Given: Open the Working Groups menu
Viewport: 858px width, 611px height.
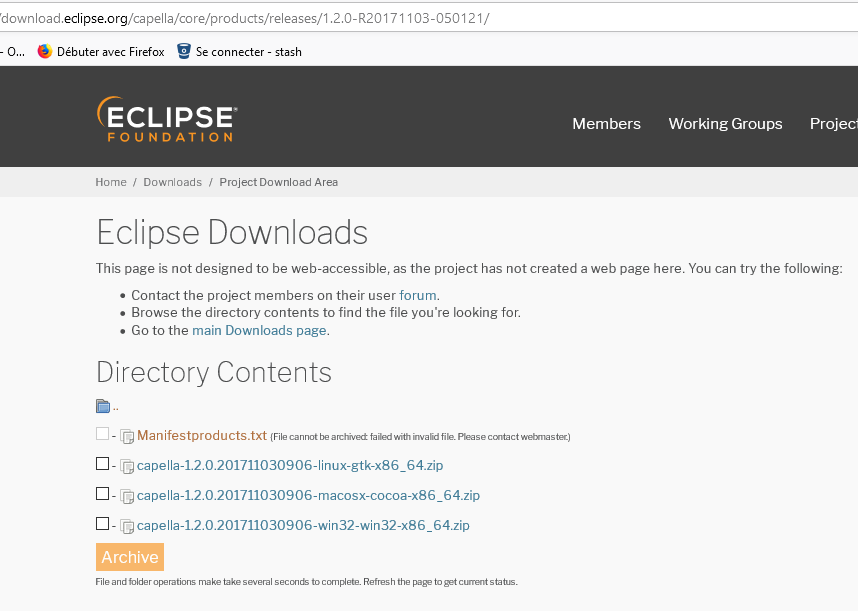Looking at the screenshot, I should [725, 124].
